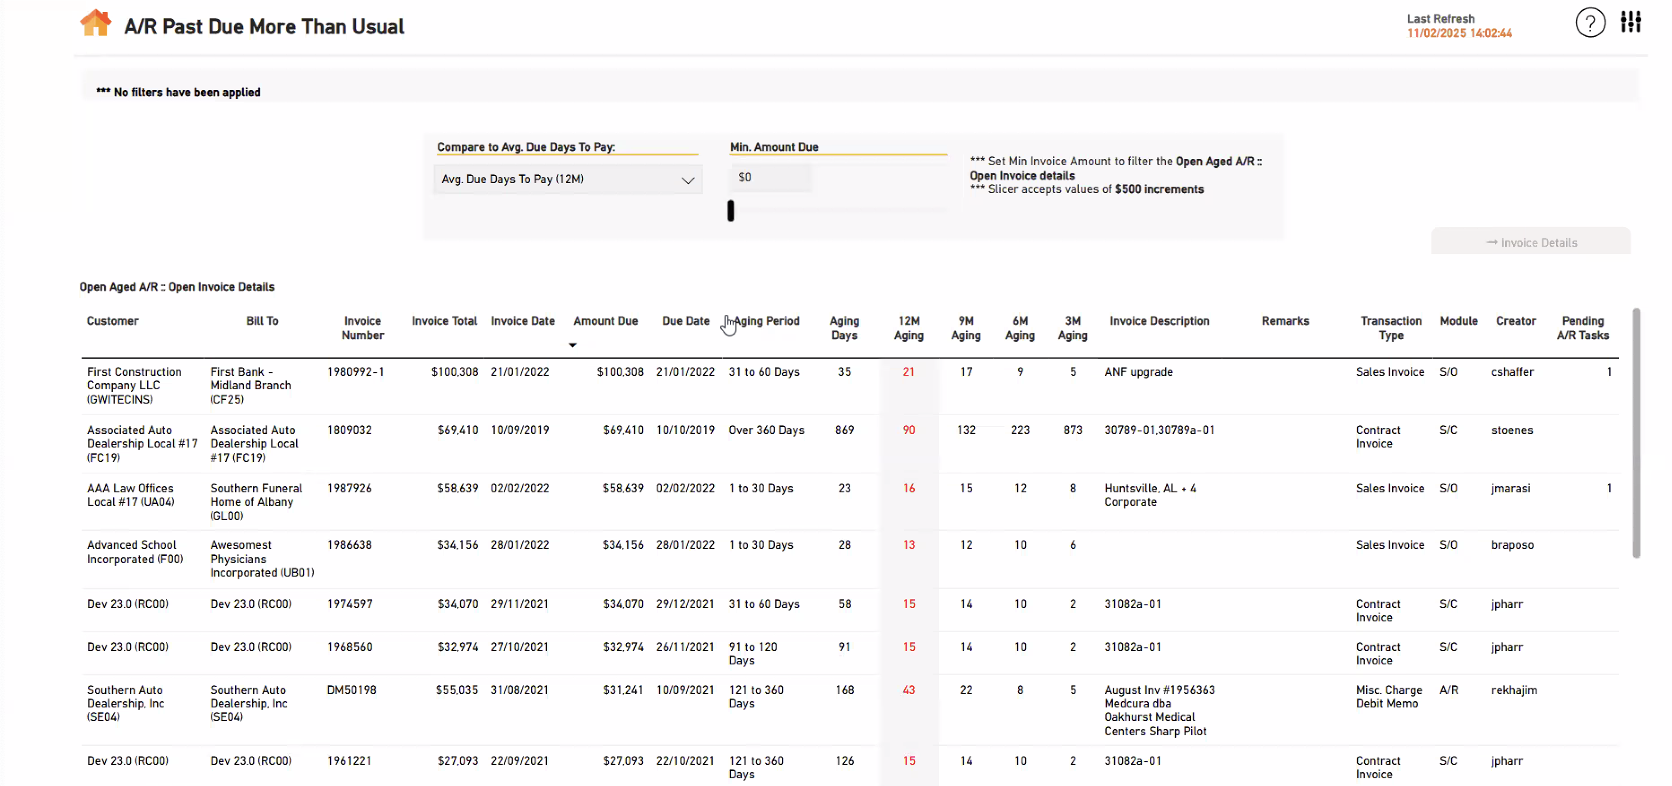
Task: Click the Min. Amount Due input box
Action: (771, 177)
